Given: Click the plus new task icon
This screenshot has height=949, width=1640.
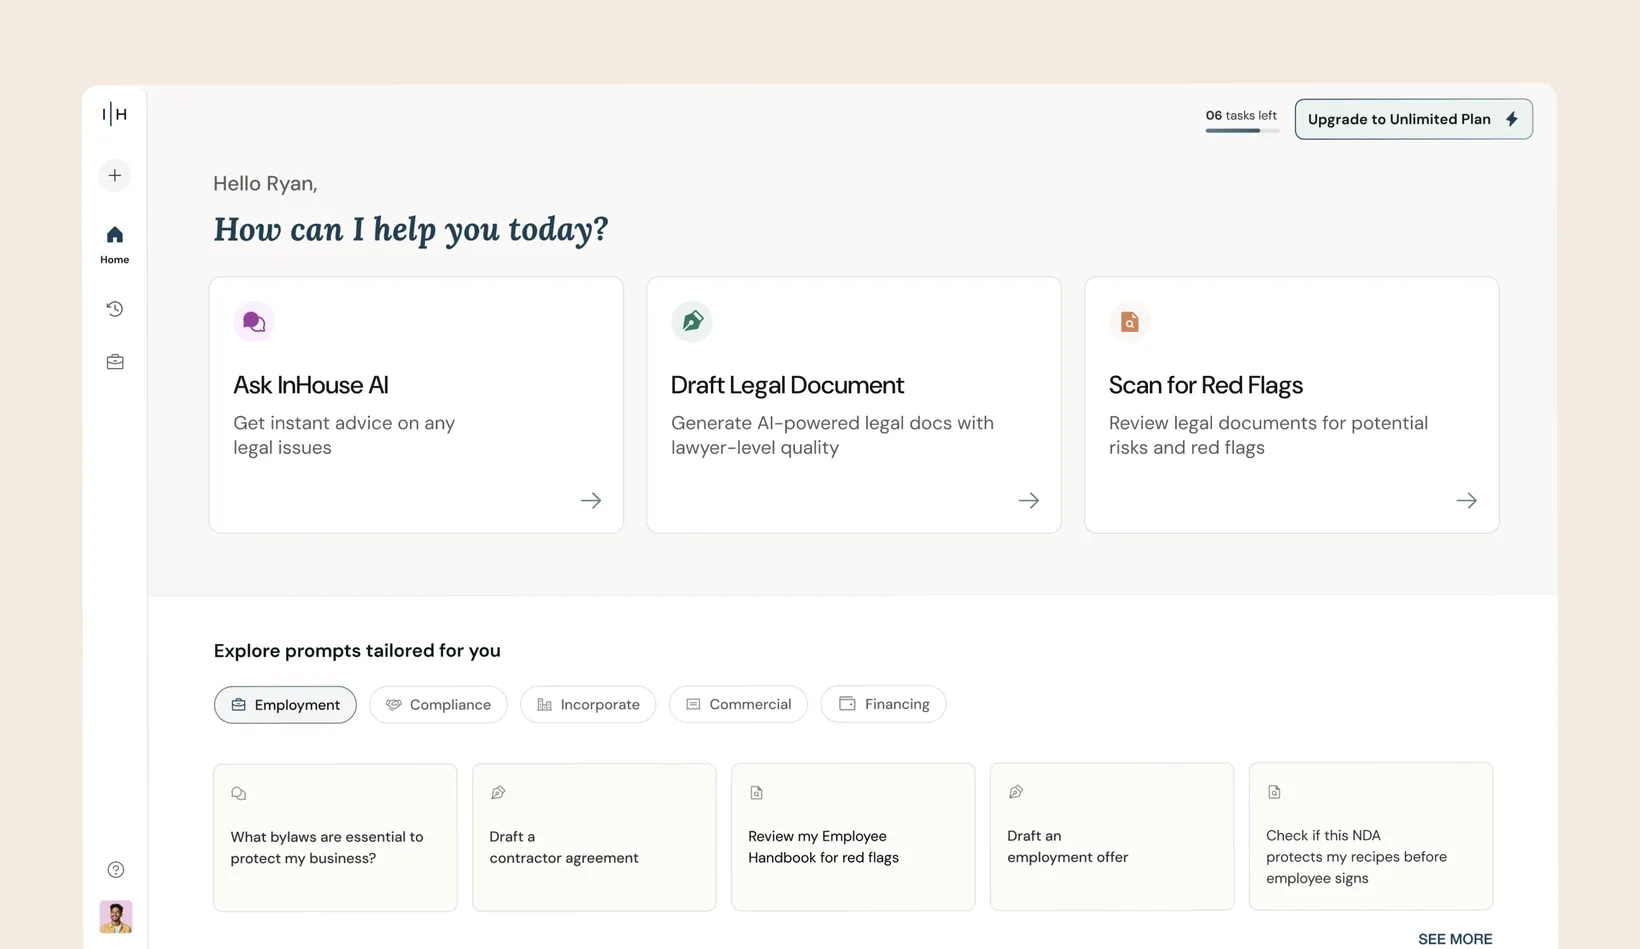Looking at the screenshot, I should (115, 176).
